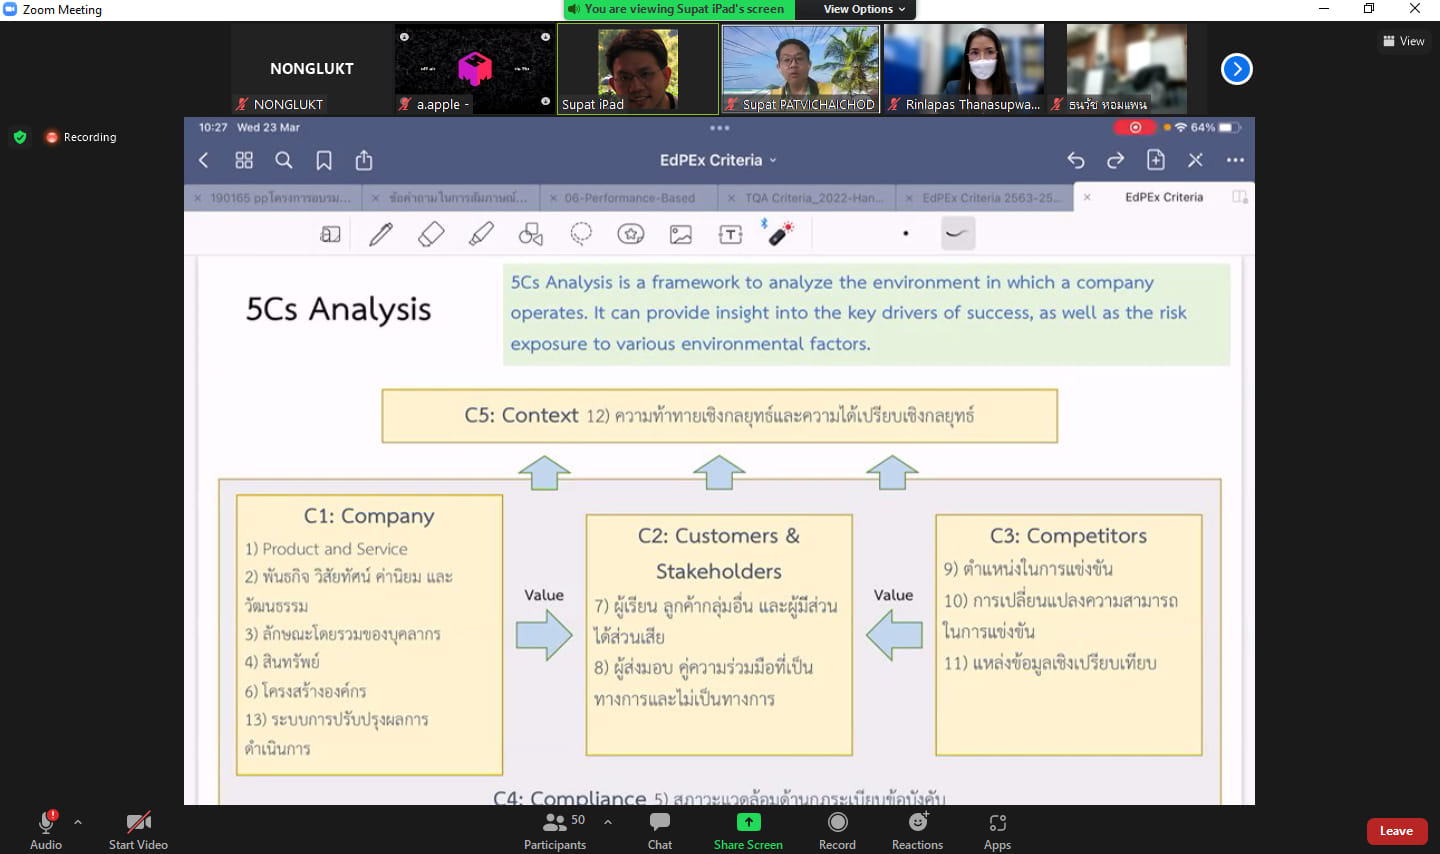Click the a.apple participant thumbnail
Screen dimensions: 1440x854
pyautogui.click(x=475, y=69)
